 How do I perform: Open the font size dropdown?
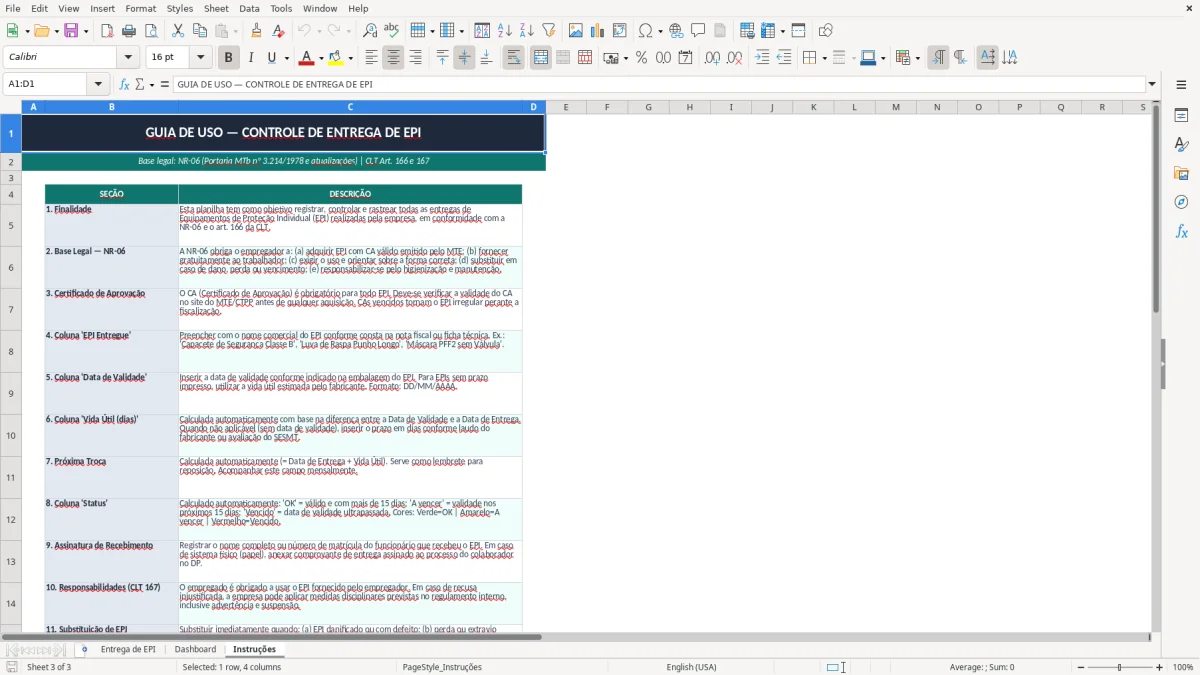point(201,58)
